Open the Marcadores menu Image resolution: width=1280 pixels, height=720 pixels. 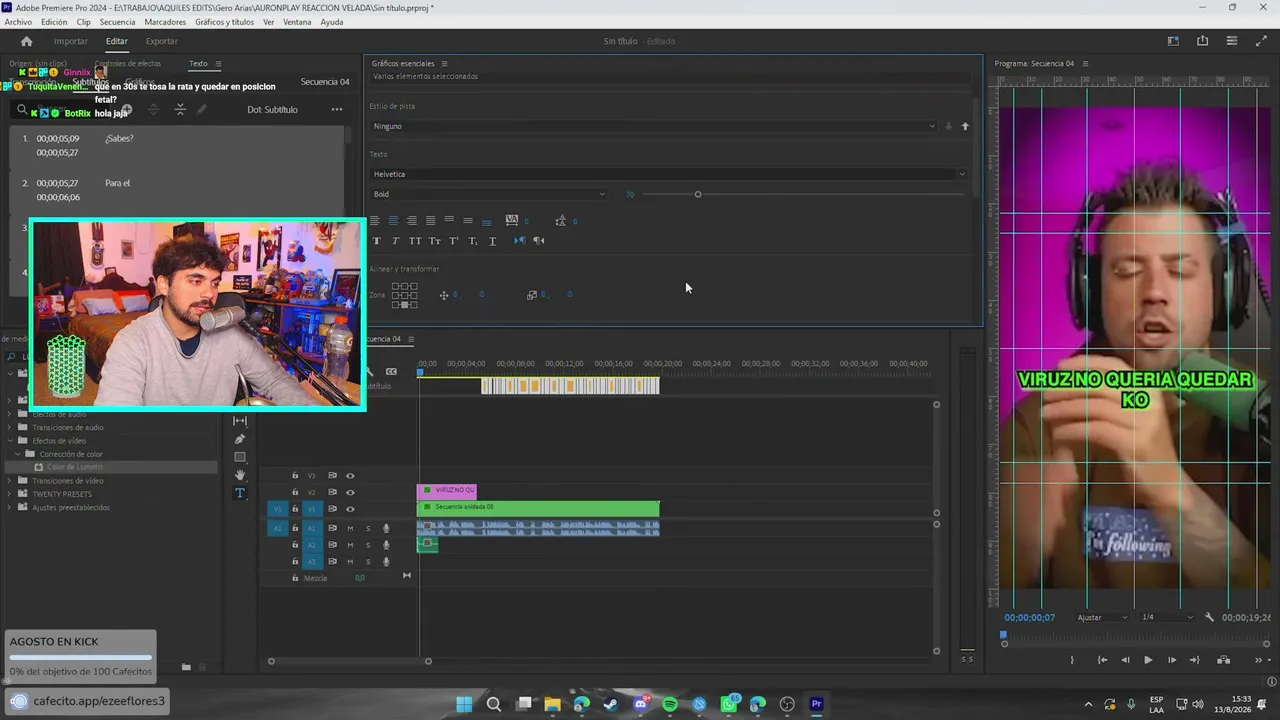click(x=165, y=22)
